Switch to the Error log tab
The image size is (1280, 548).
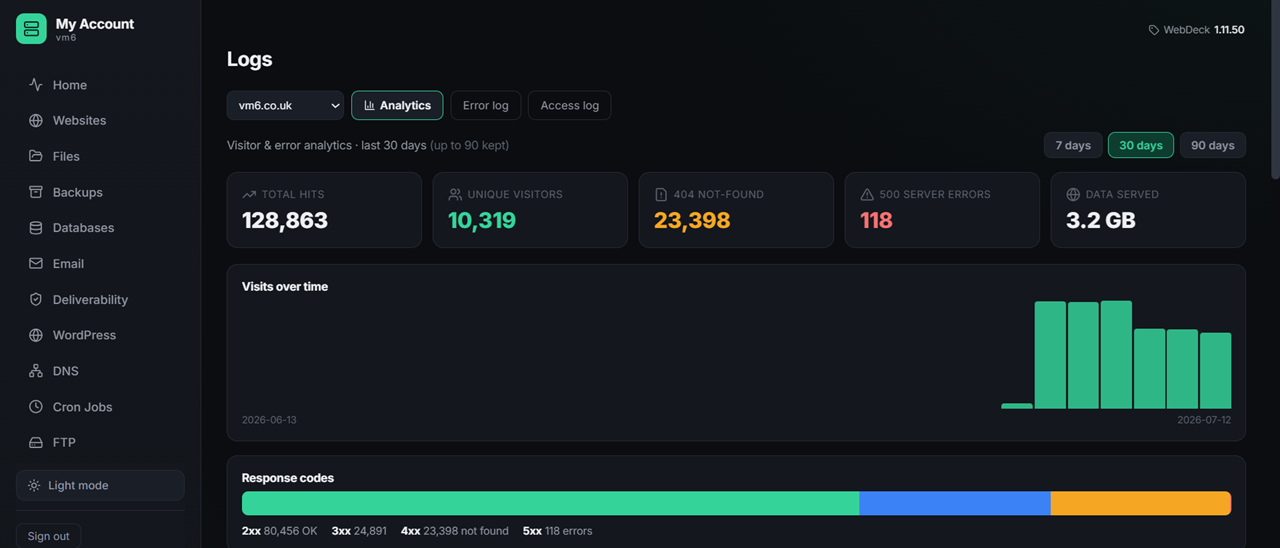click(485, 105)
